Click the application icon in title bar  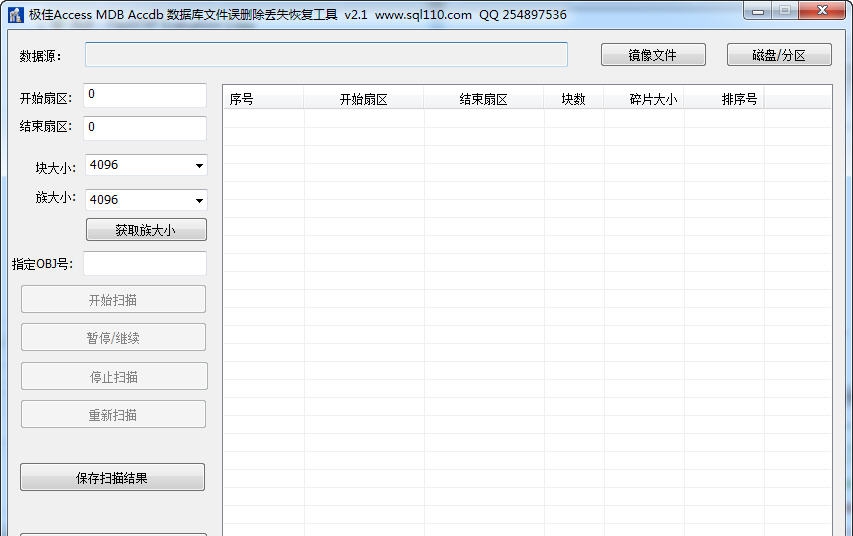click(x=16, y=15)
